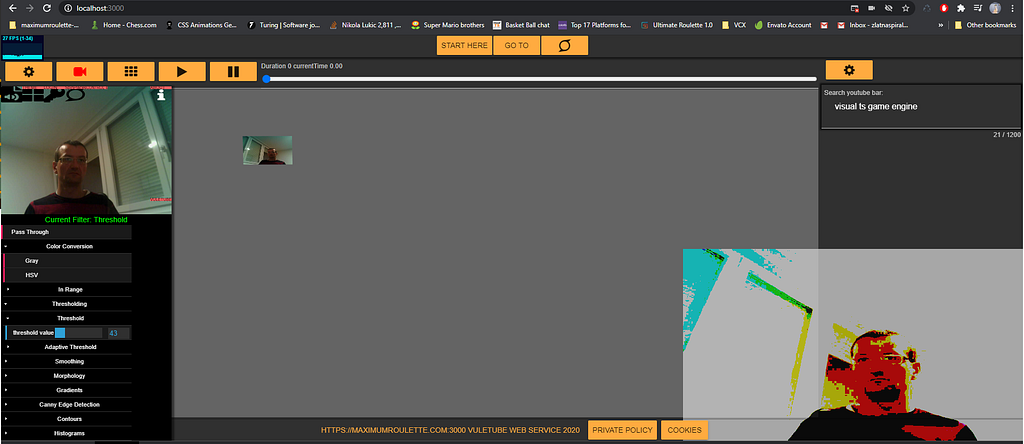Open the Home - Chess.com bookmark
The image size is (1024, 444).
tap(123, 25)
